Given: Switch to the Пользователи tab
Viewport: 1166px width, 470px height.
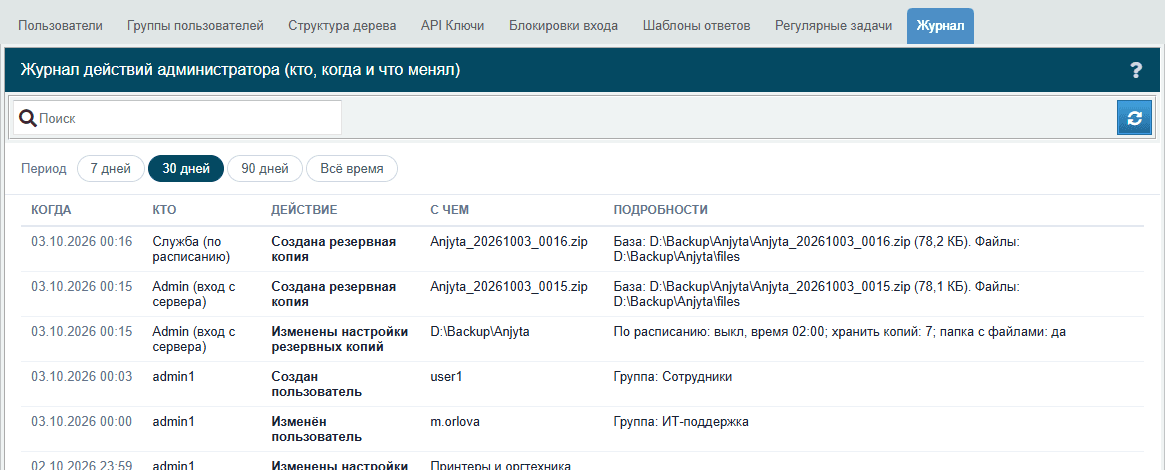Looking at the screenshot, I should pos(60,26).
